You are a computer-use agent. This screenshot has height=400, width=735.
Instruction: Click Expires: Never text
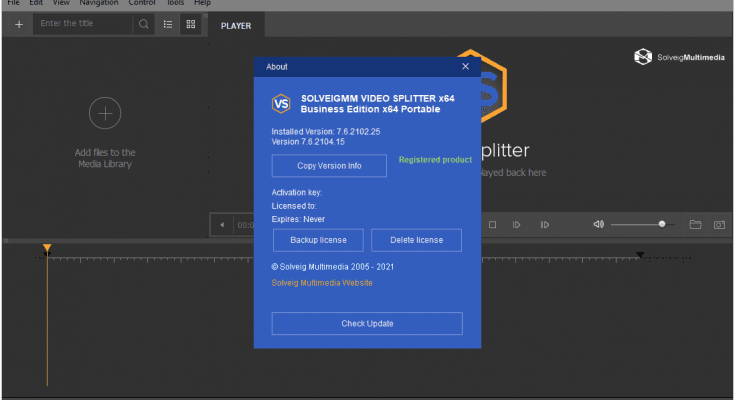point(298,219)
